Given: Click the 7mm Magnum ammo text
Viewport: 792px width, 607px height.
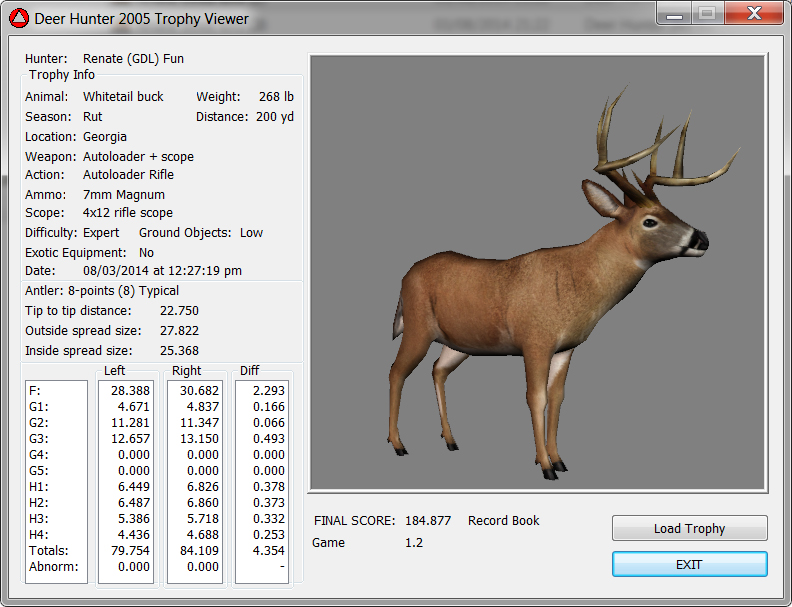Looking at the screenshot, I should coord(124,195).
